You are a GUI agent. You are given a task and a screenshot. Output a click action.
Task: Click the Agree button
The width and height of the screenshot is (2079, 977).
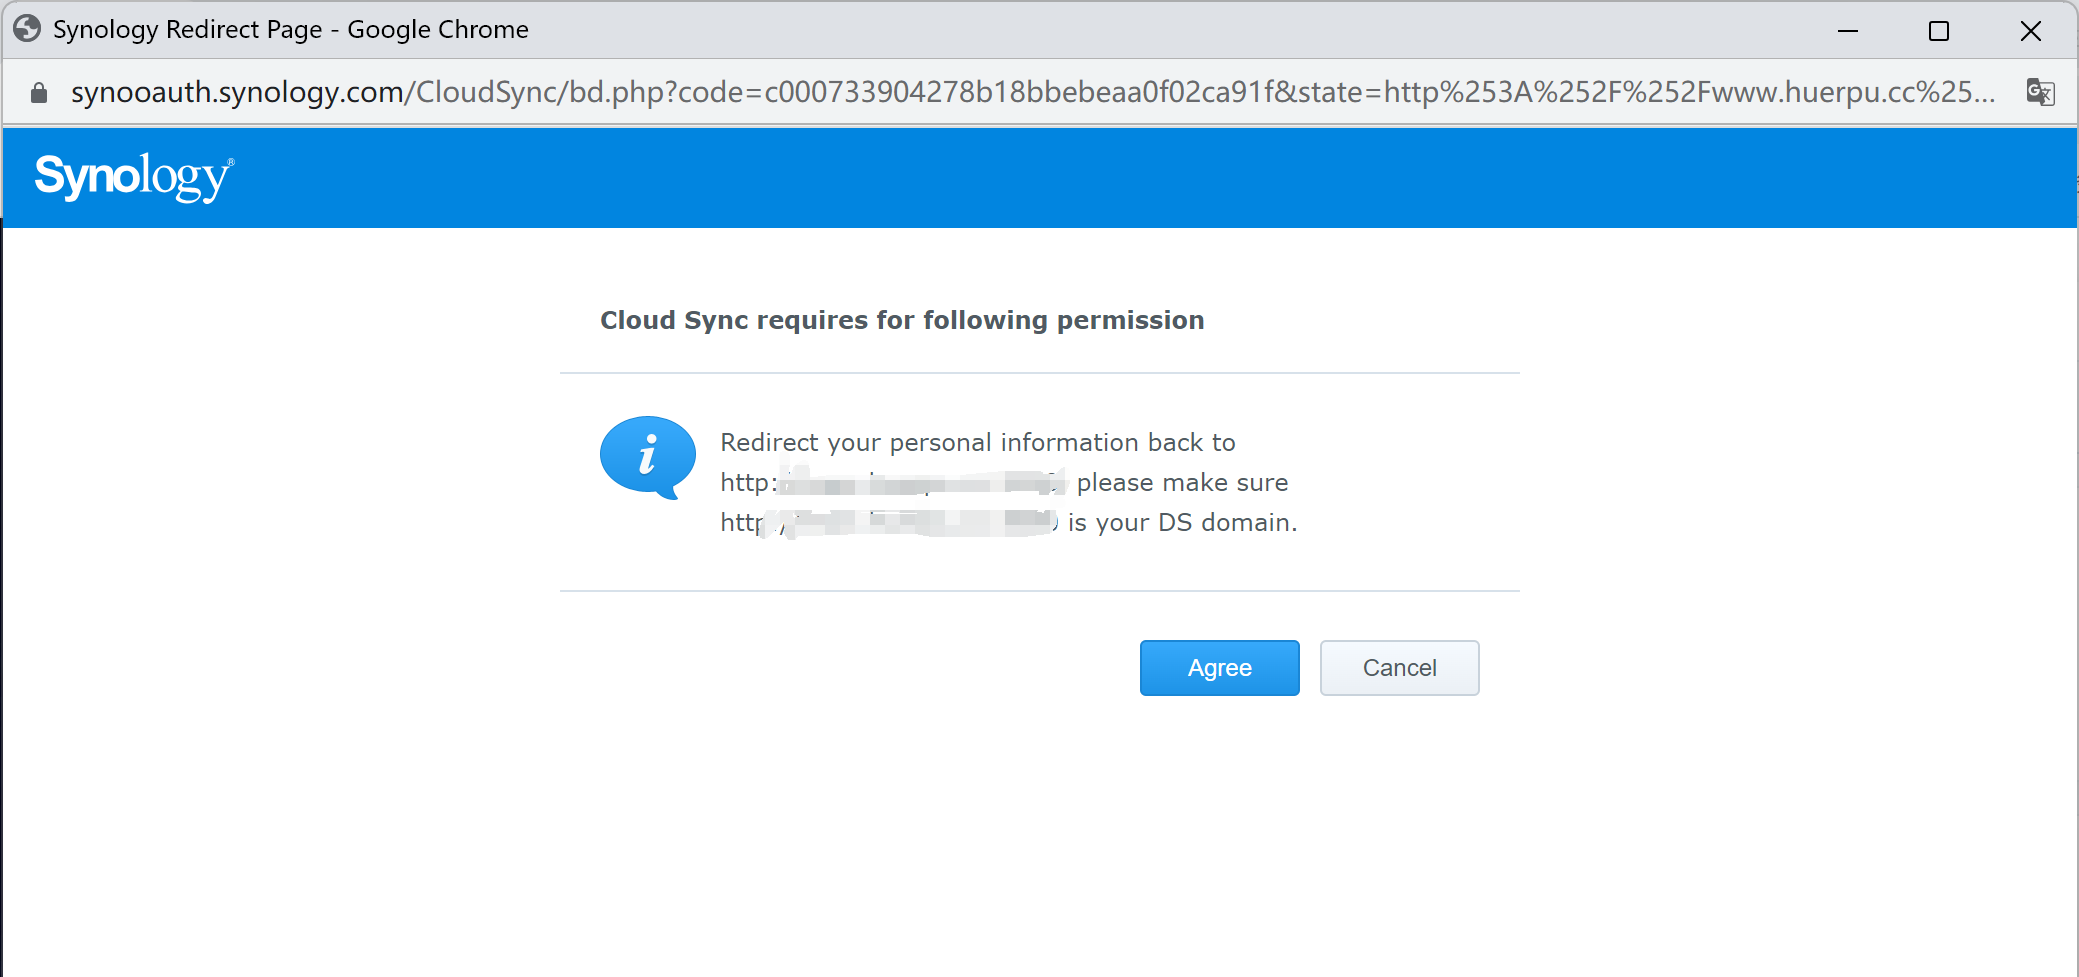point(1219,668)
